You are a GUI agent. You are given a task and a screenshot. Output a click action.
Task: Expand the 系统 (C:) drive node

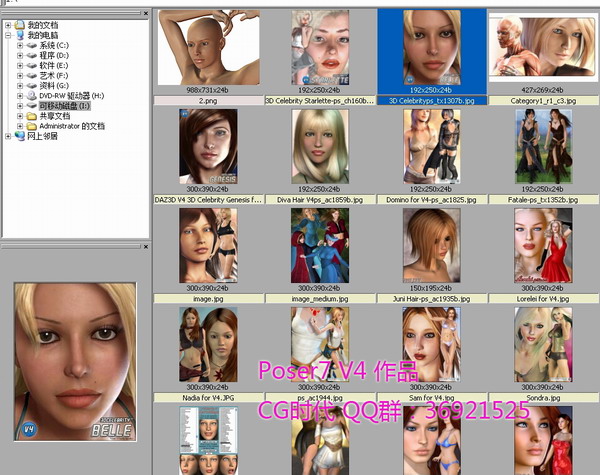click(x=20, y=46)
